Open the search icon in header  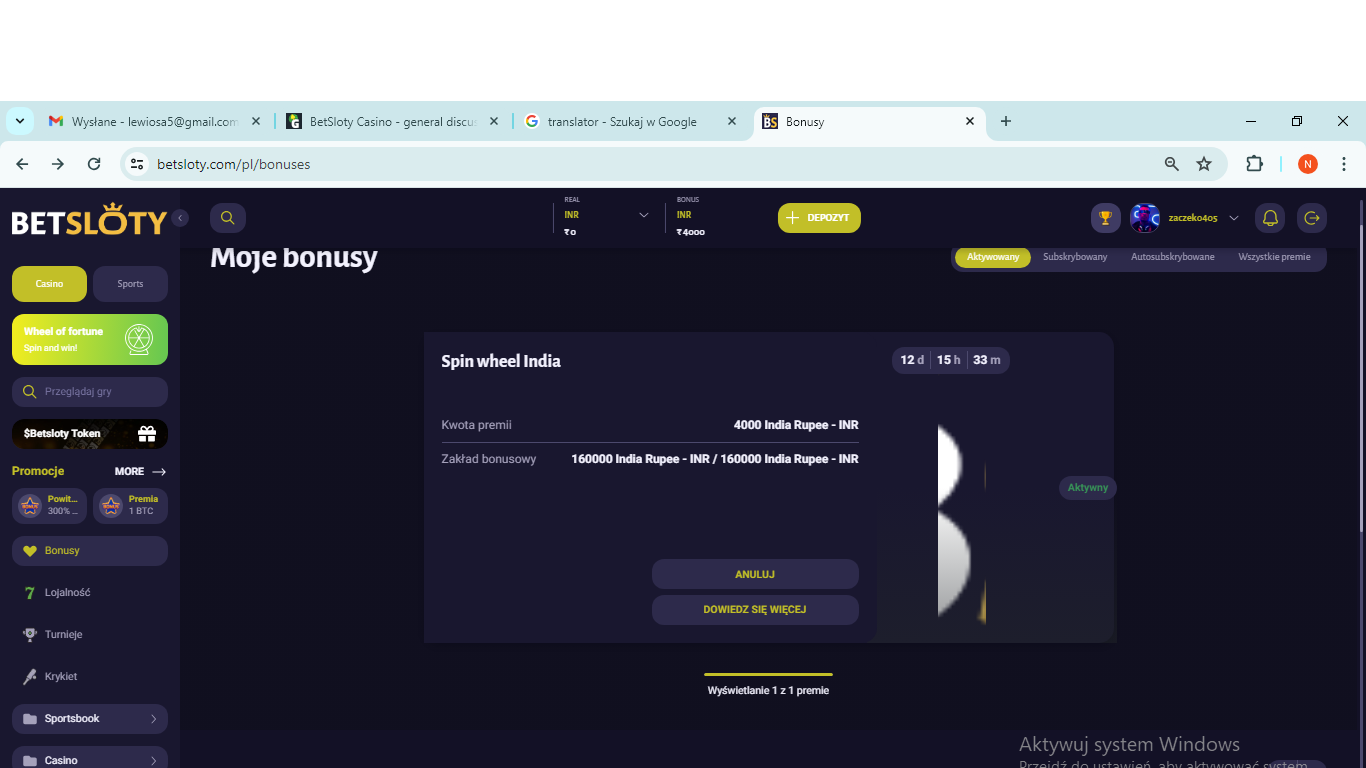(227, 218)
